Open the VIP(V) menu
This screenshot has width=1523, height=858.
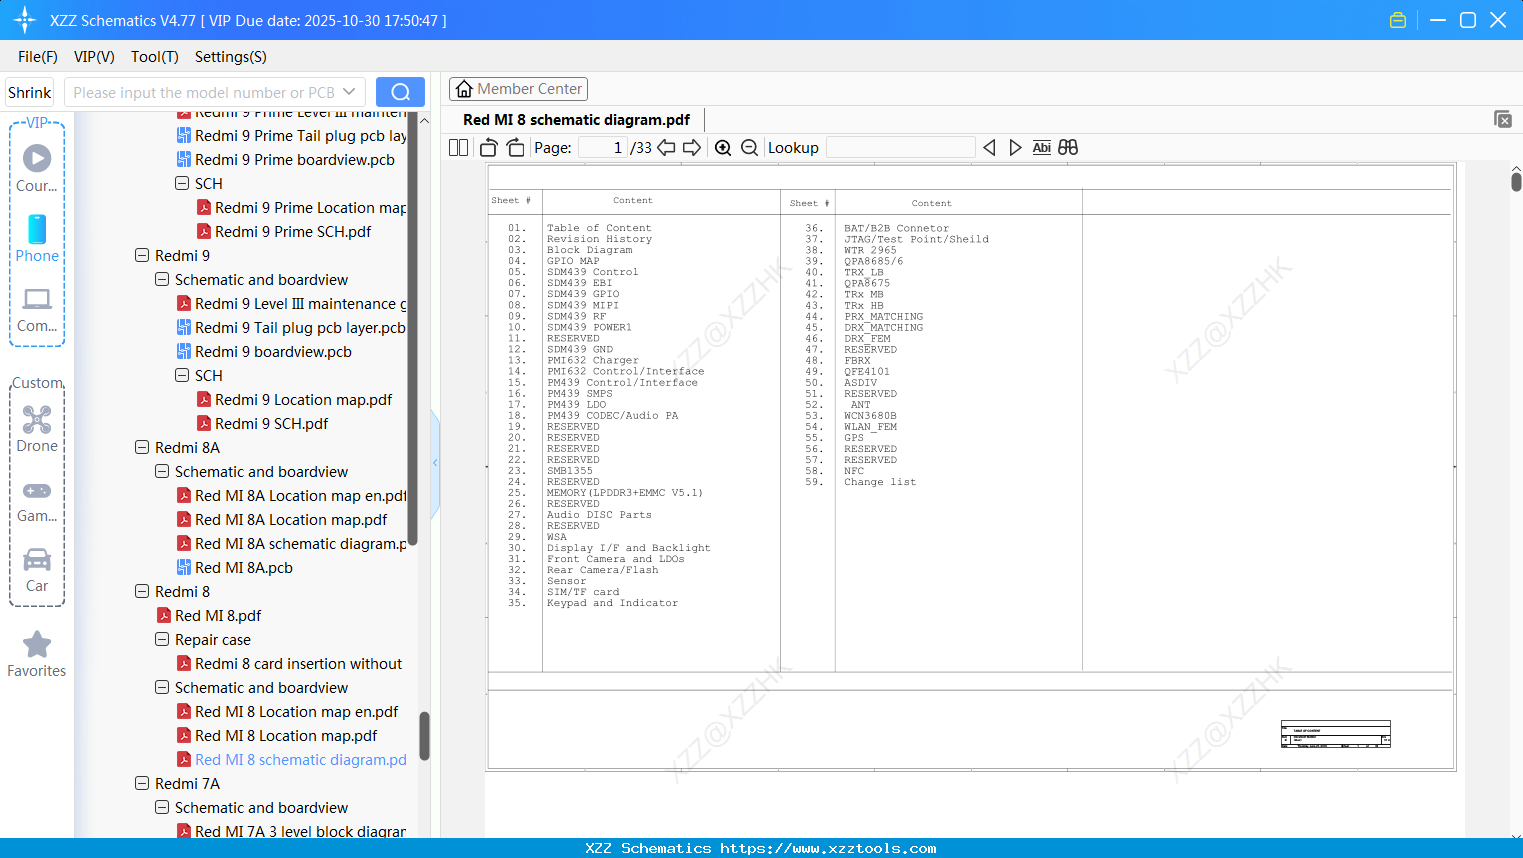click(94, 57)
